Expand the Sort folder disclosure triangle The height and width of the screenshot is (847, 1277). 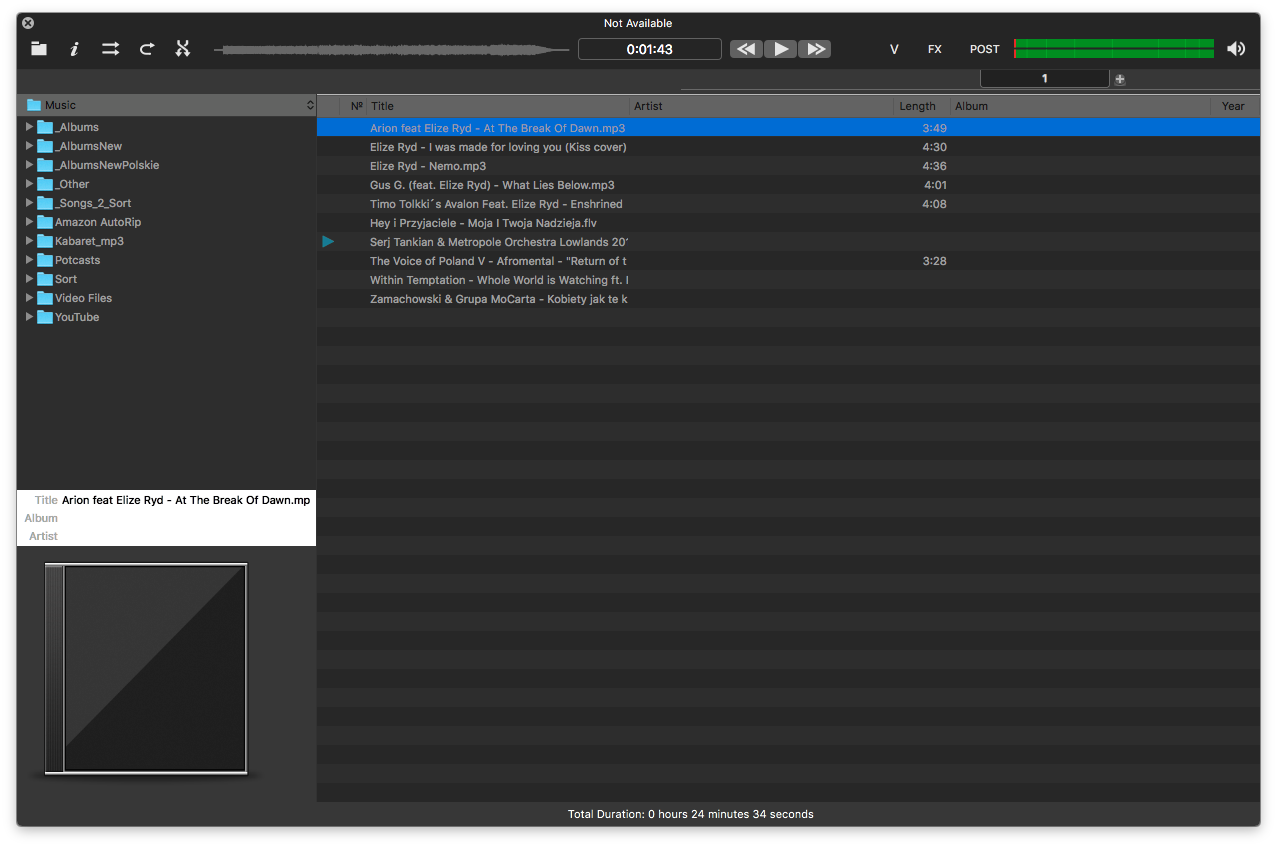click(x=29, y=279)
